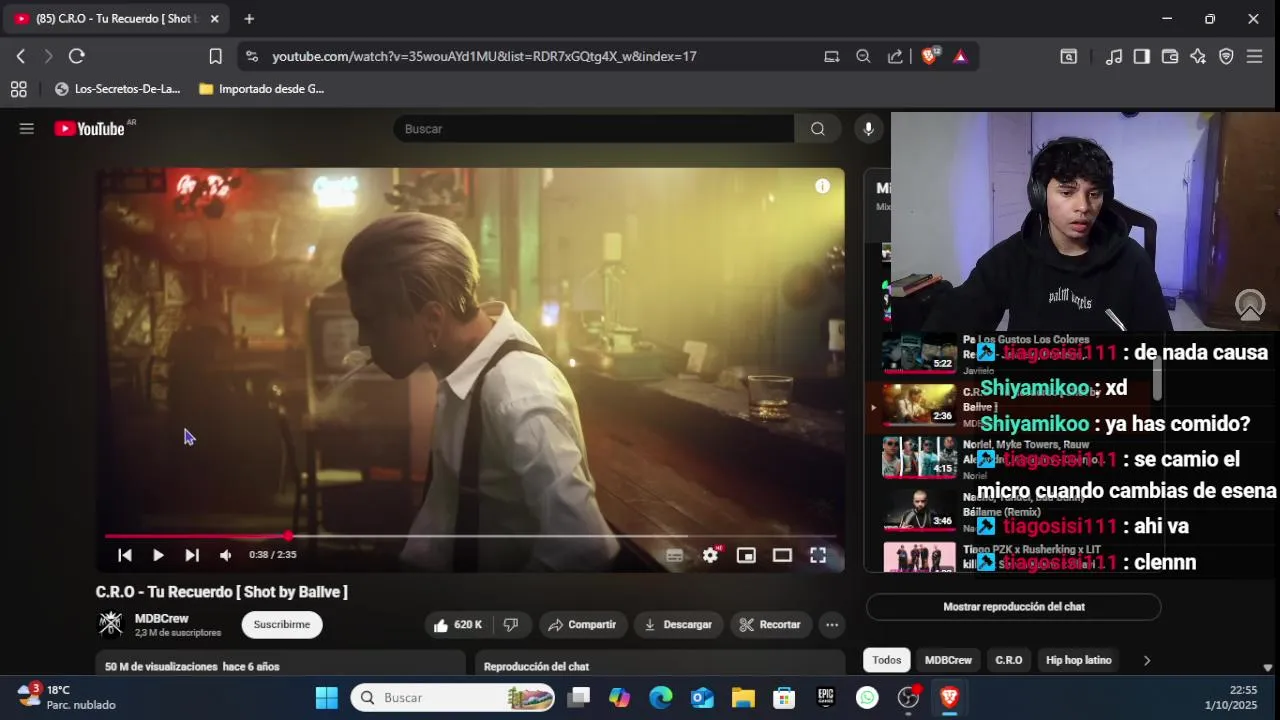
Task: Open Brave VPN shield icon
Action: point(1226,57)
